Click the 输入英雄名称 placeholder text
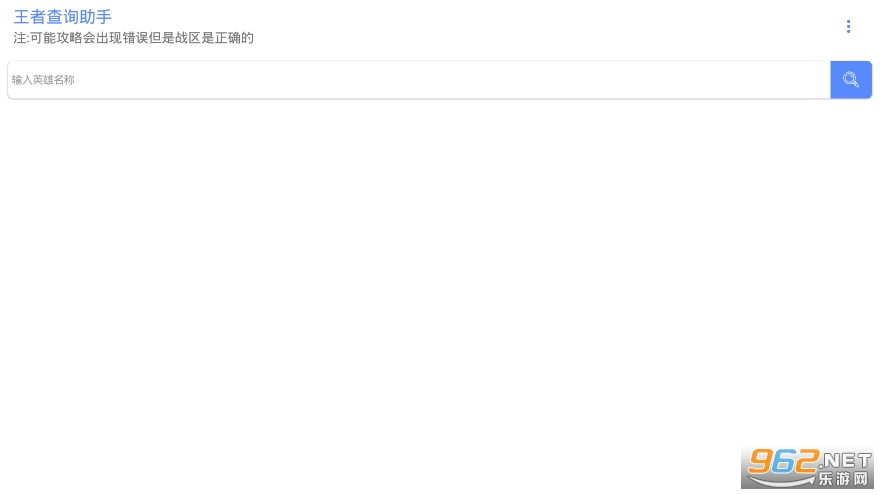The width and height of the screenshot is (880, 495). (x=43, y=80)
